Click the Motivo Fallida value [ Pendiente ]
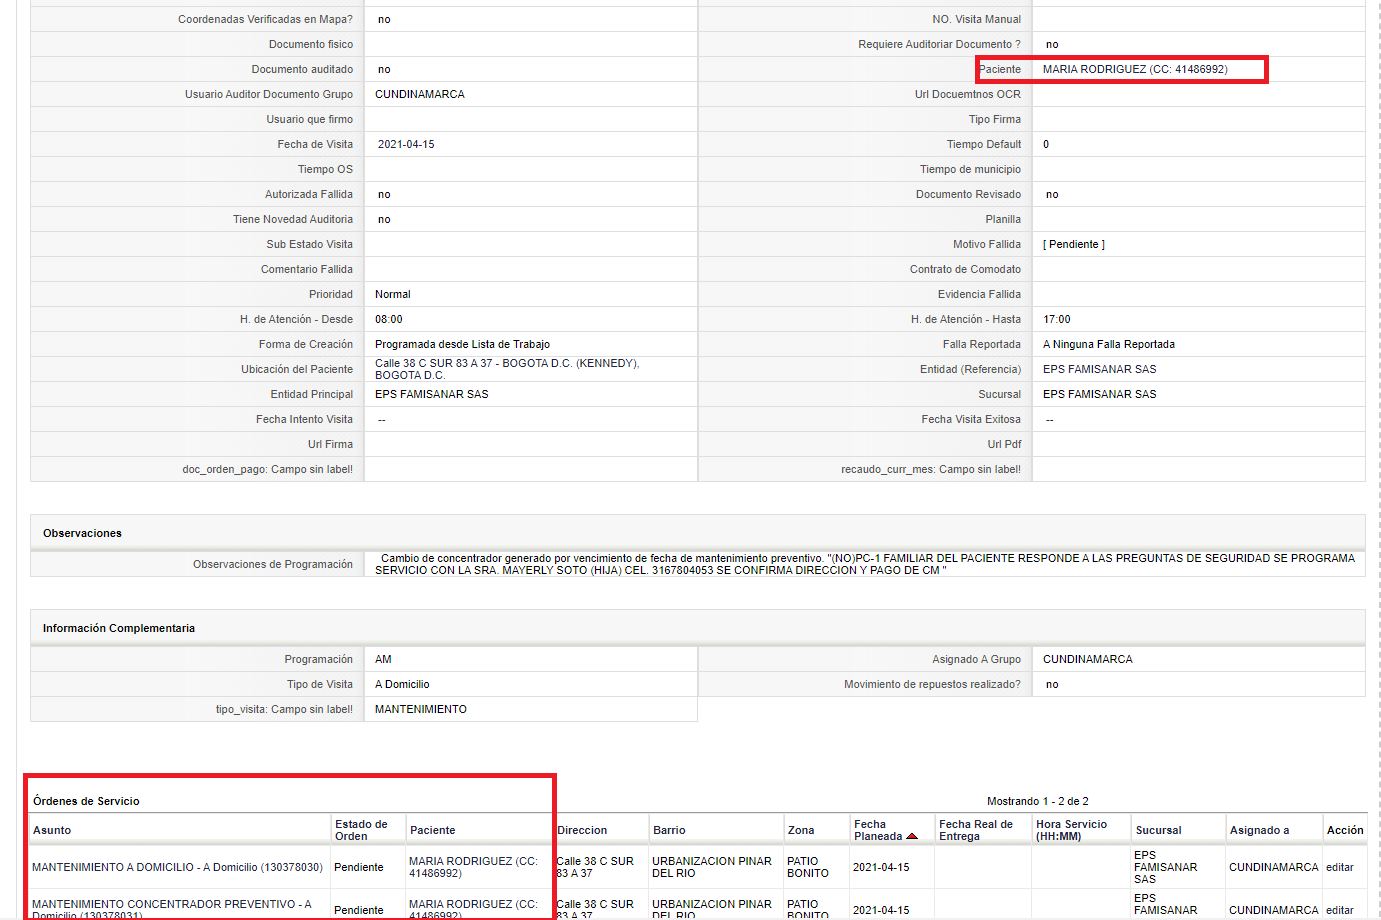Viewport: 1381px width, 920px height. point(1074,244)
